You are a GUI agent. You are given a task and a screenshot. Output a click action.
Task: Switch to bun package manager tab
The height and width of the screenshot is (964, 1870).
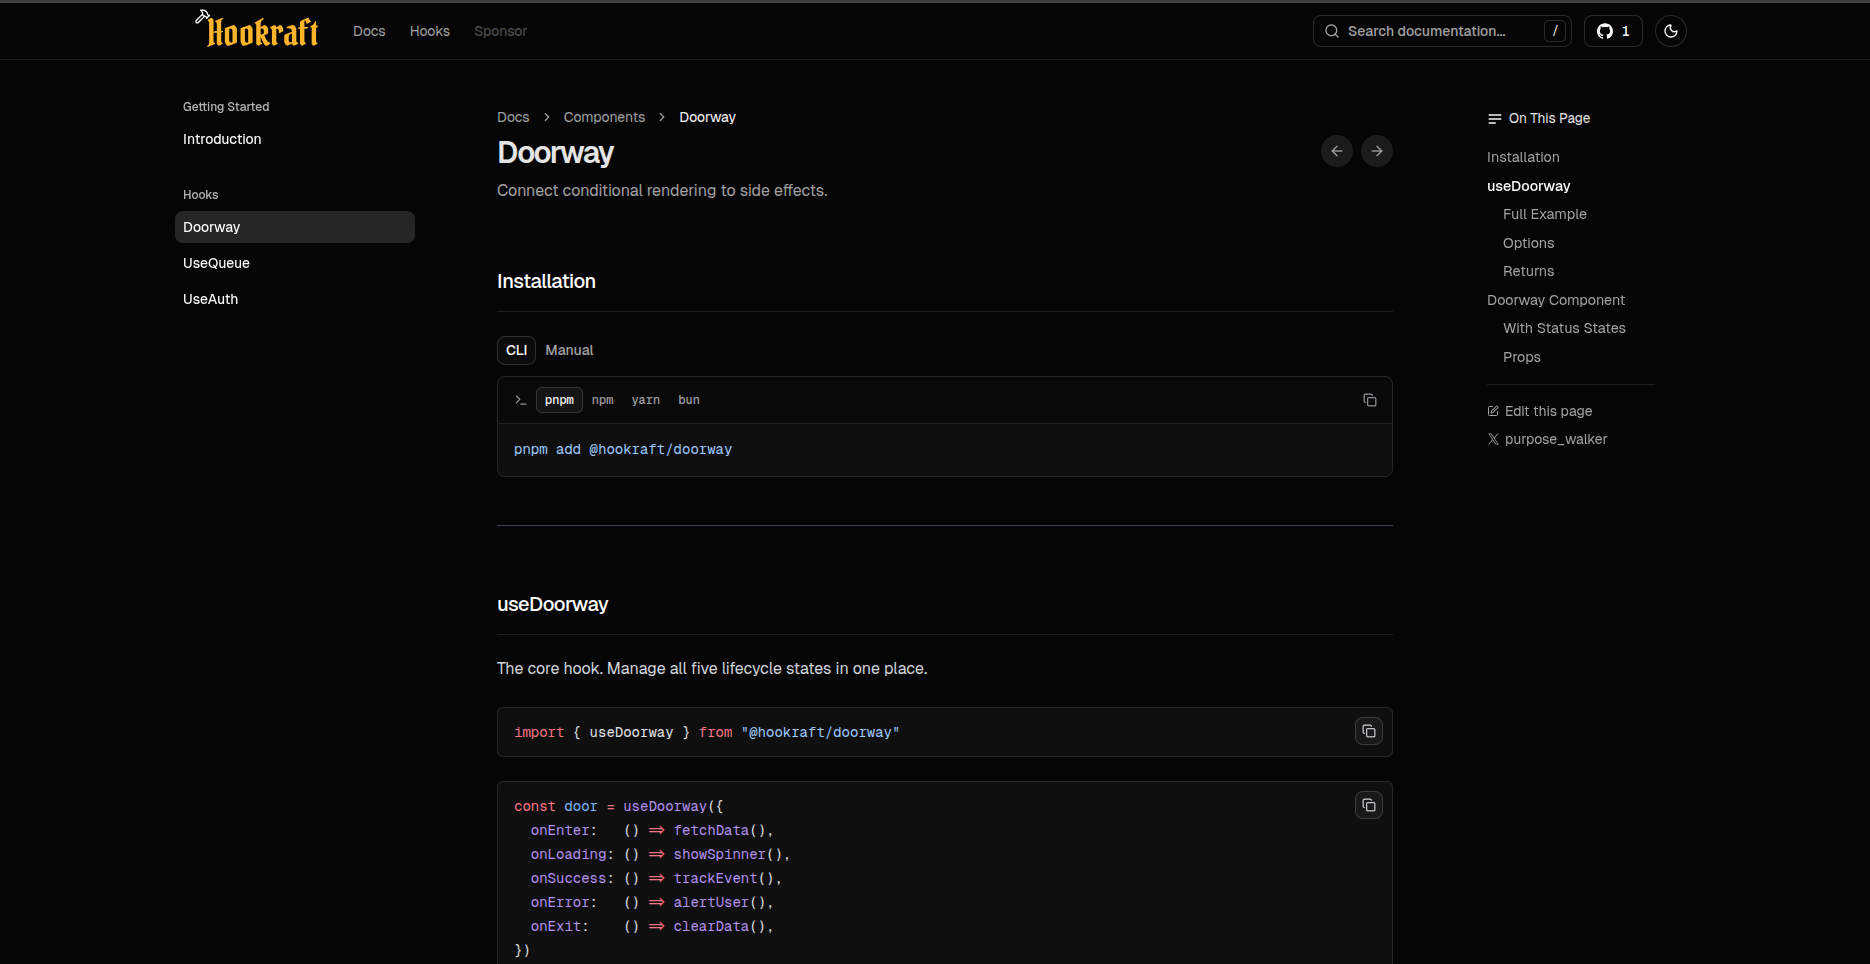[x=689, y=400]
